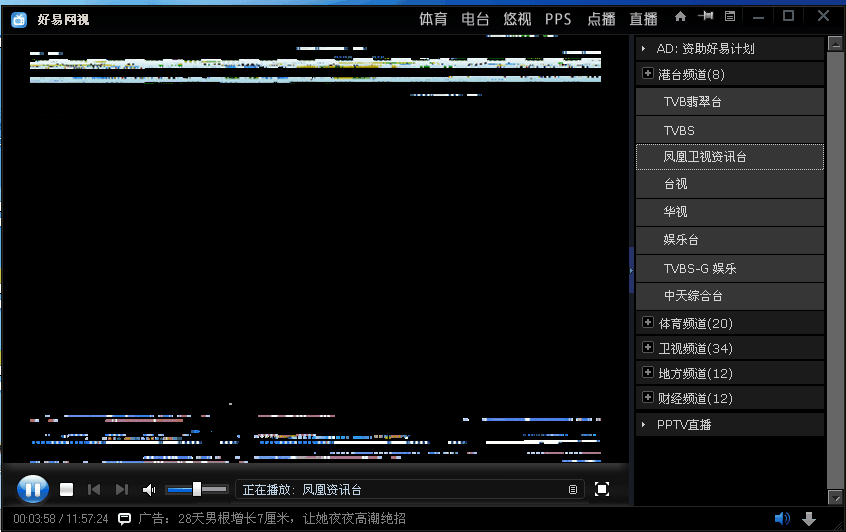Play the TVB翡翠台 channel
This screenshot has width=846, height=532.
730,101
